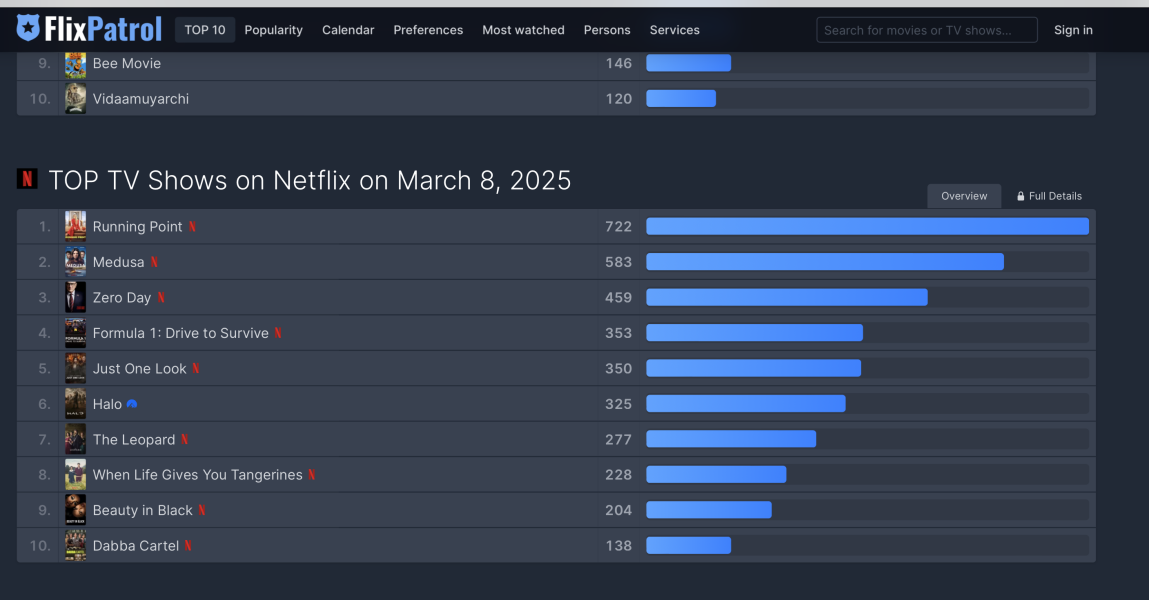This screenshot has height=600, width=1149.
Task: Click the Paramount icon next to Halo
Action: [x=132, y=404]
